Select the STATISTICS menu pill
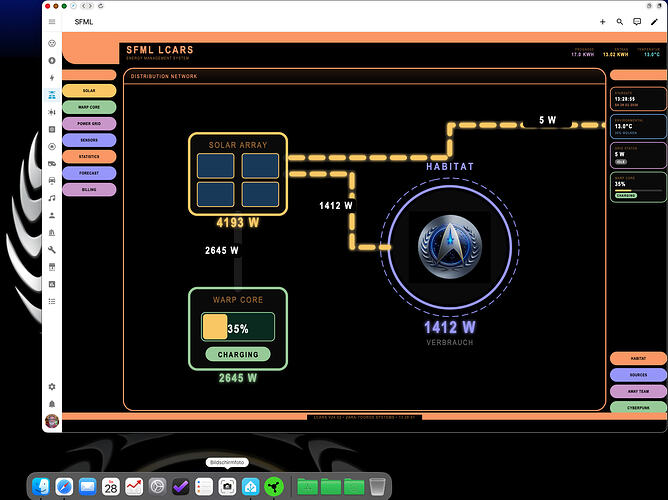The image size is (668, 500). tap(89, 157)
